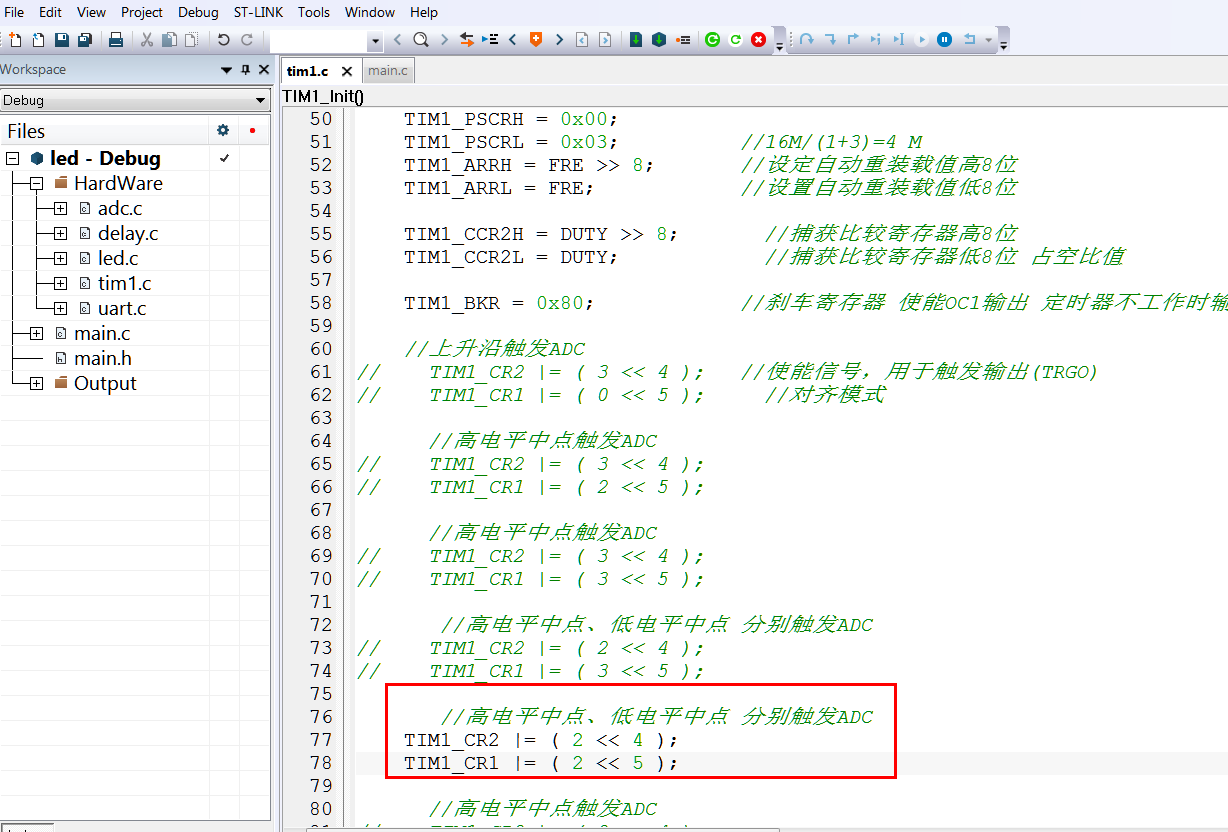Open the Reset options dropdown arrow
1228x832 pixels.
click(x=988, y=40)
